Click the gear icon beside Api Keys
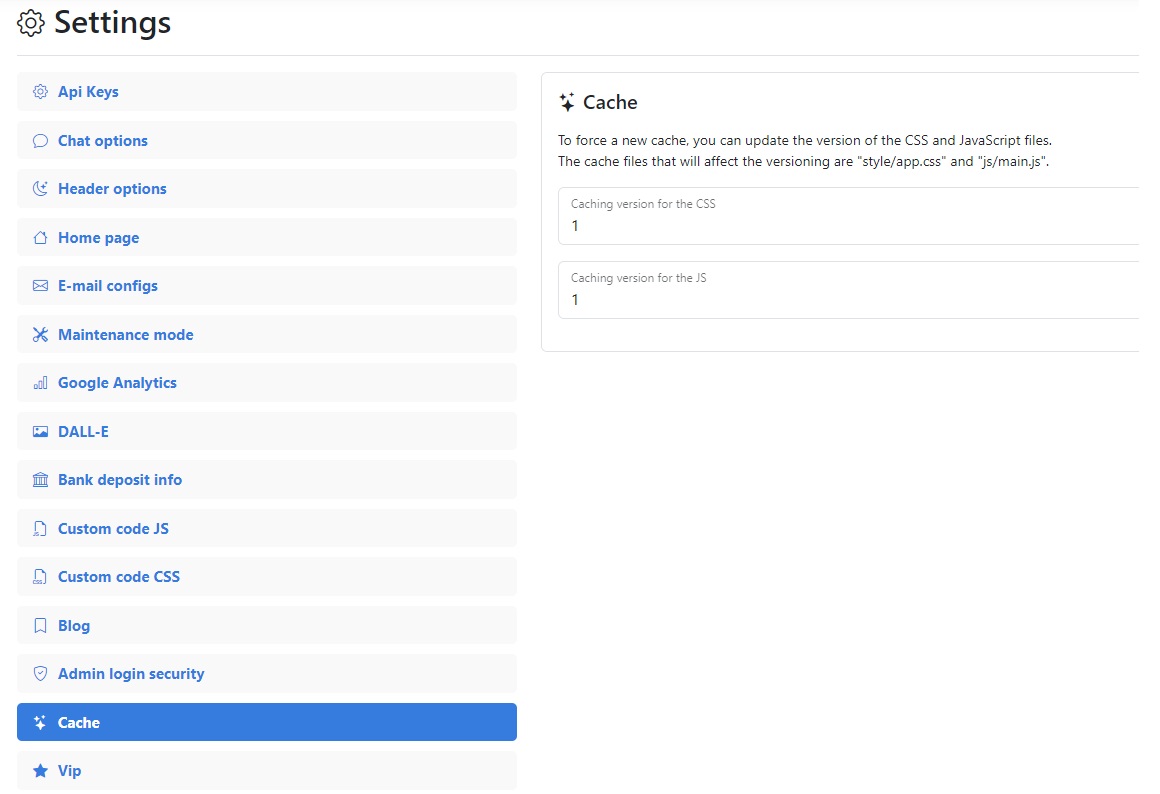 click(40, 92)
